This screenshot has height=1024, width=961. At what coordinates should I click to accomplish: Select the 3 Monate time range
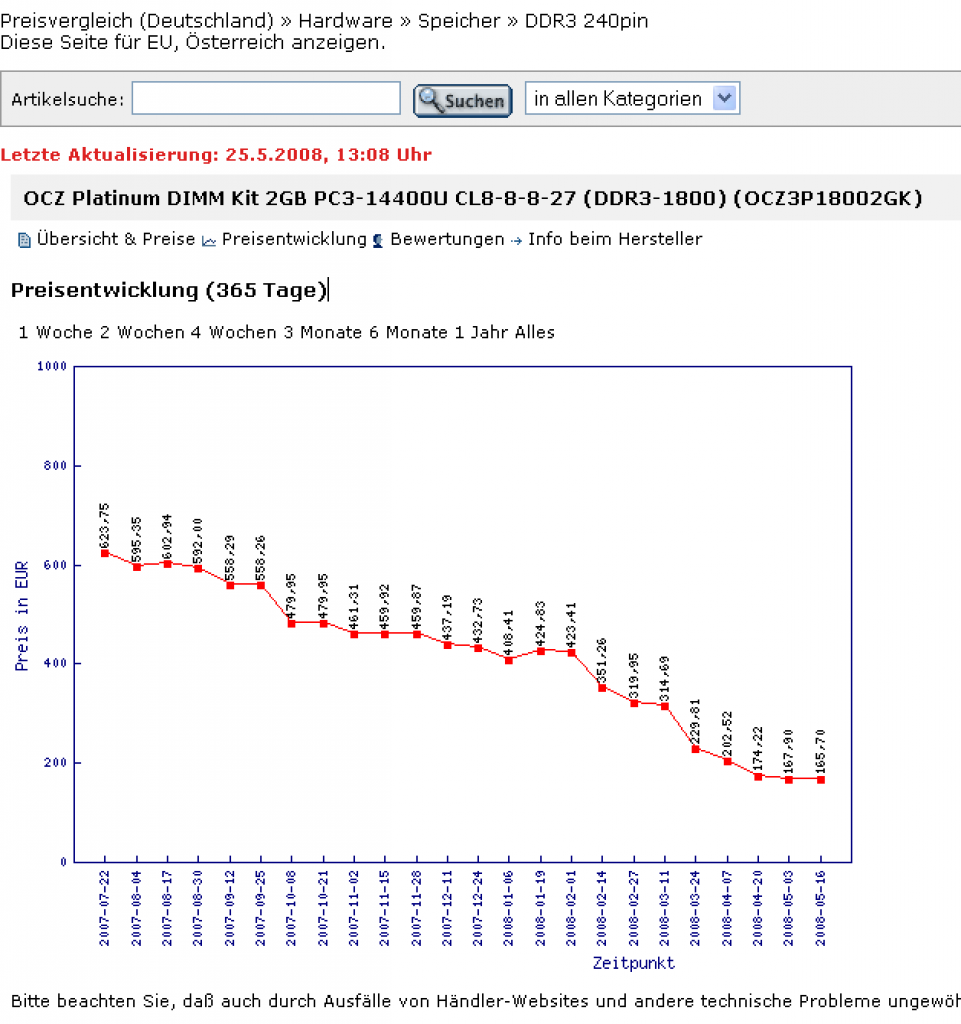coord(323,332)
